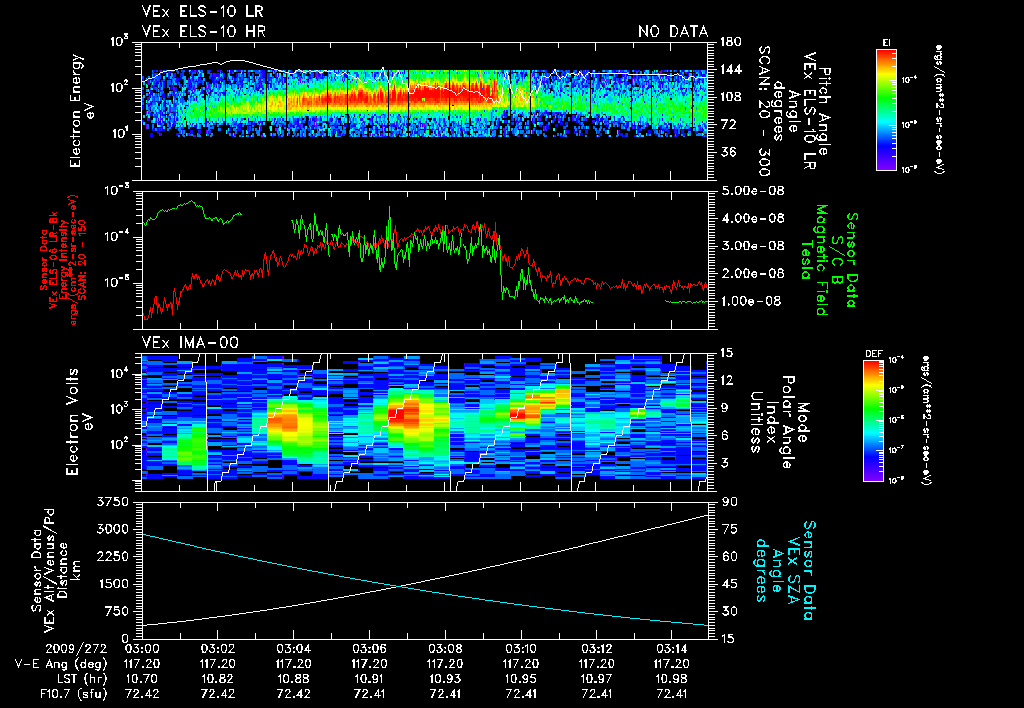1024x708 pixels.
Task: Click the 03:14 time tick label
Action: 673,649
